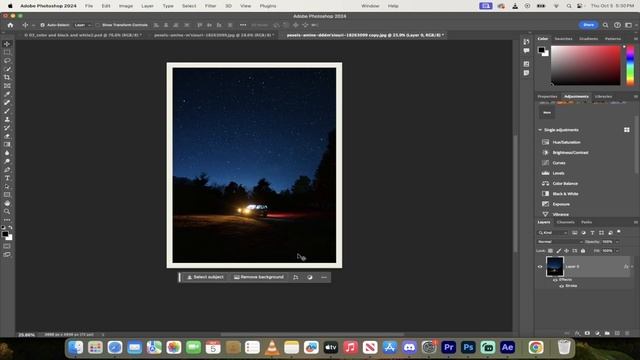Click Select subject button
Screen dimensions: 640x360
point(205,277)
